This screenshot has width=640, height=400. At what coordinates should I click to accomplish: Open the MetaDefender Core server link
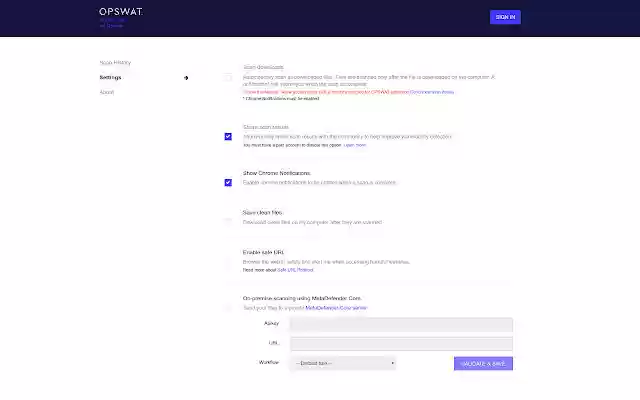click(x=336, y=308)
